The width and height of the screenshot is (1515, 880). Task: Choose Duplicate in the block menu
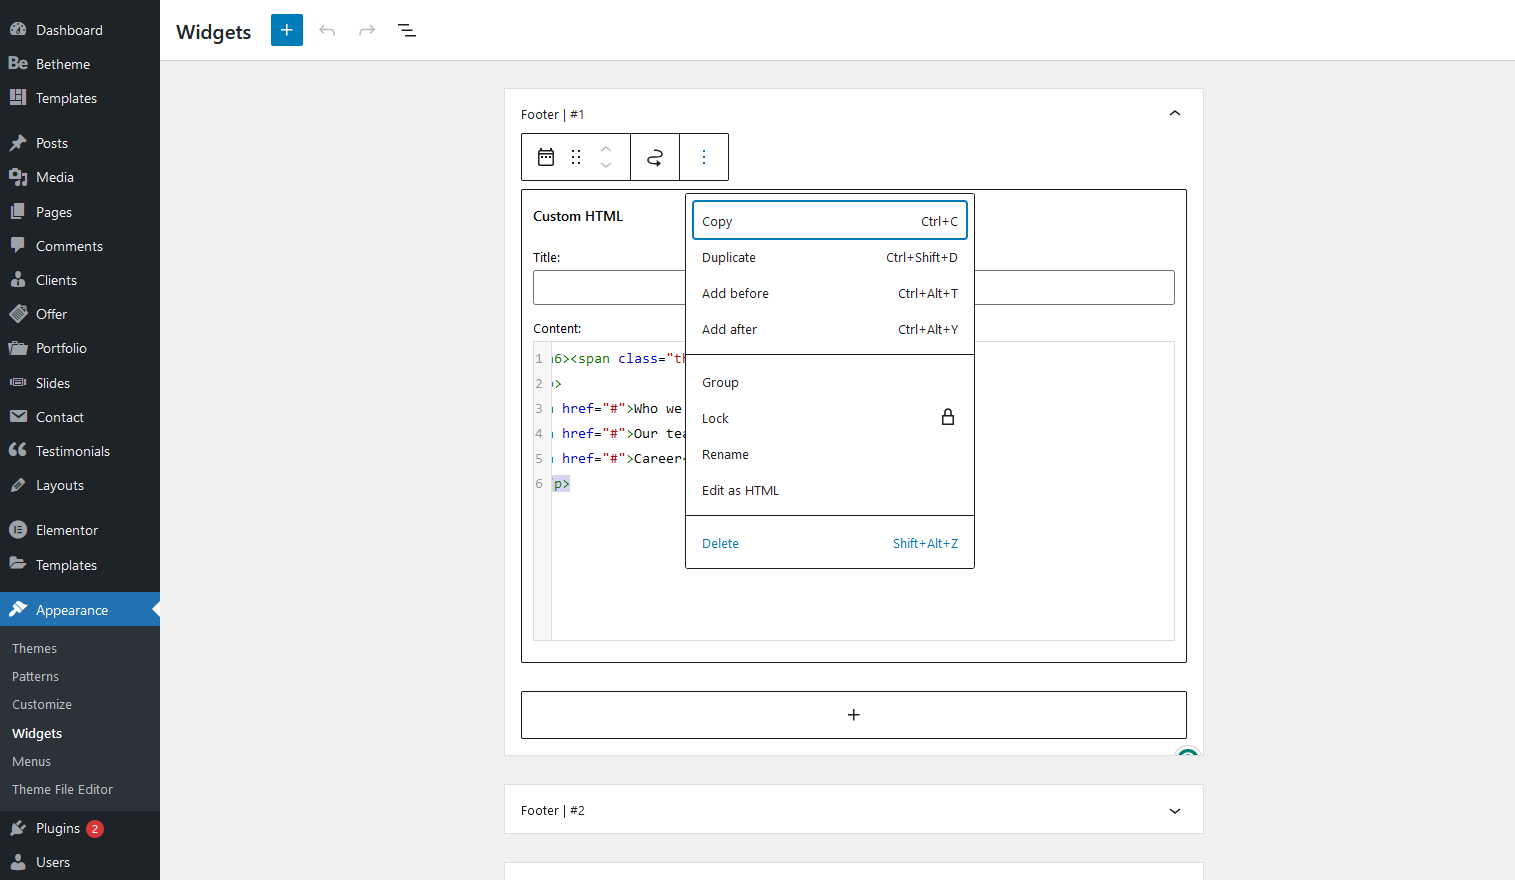[x=830, y=257]
